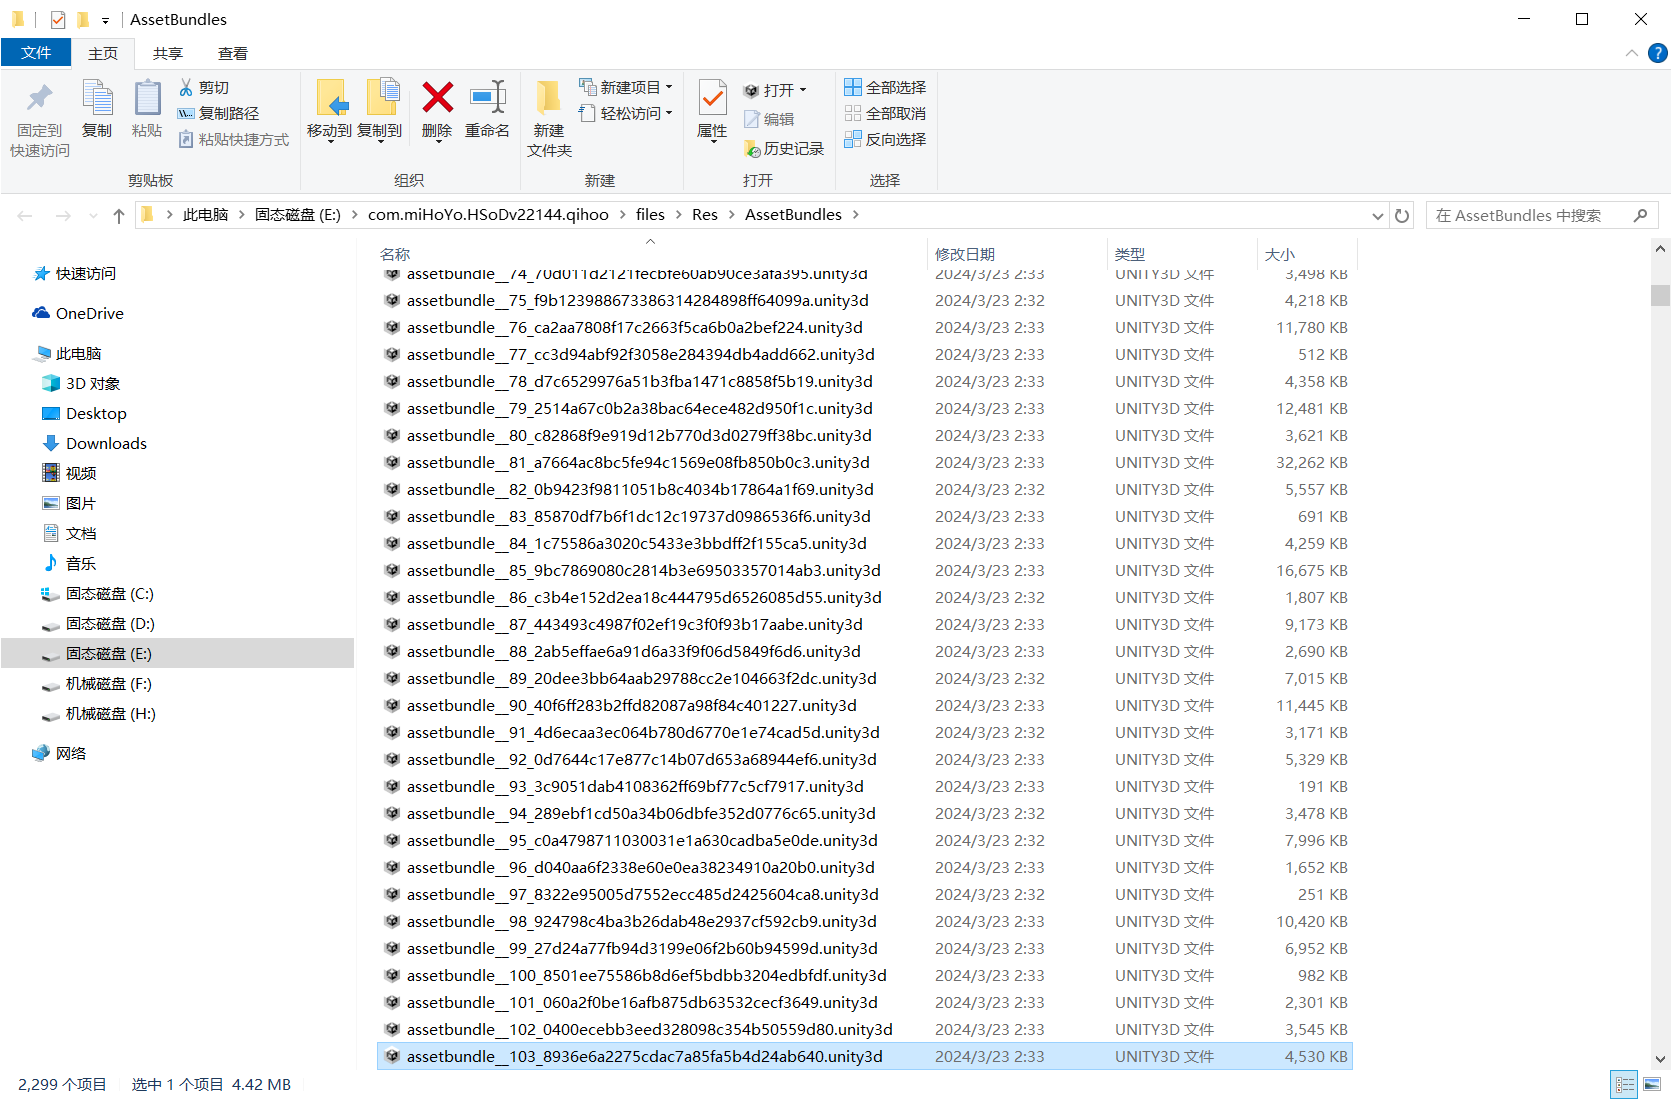Go up one folder level arrow
Screen dimensions: 1672x1100
(x=119, y=216)
